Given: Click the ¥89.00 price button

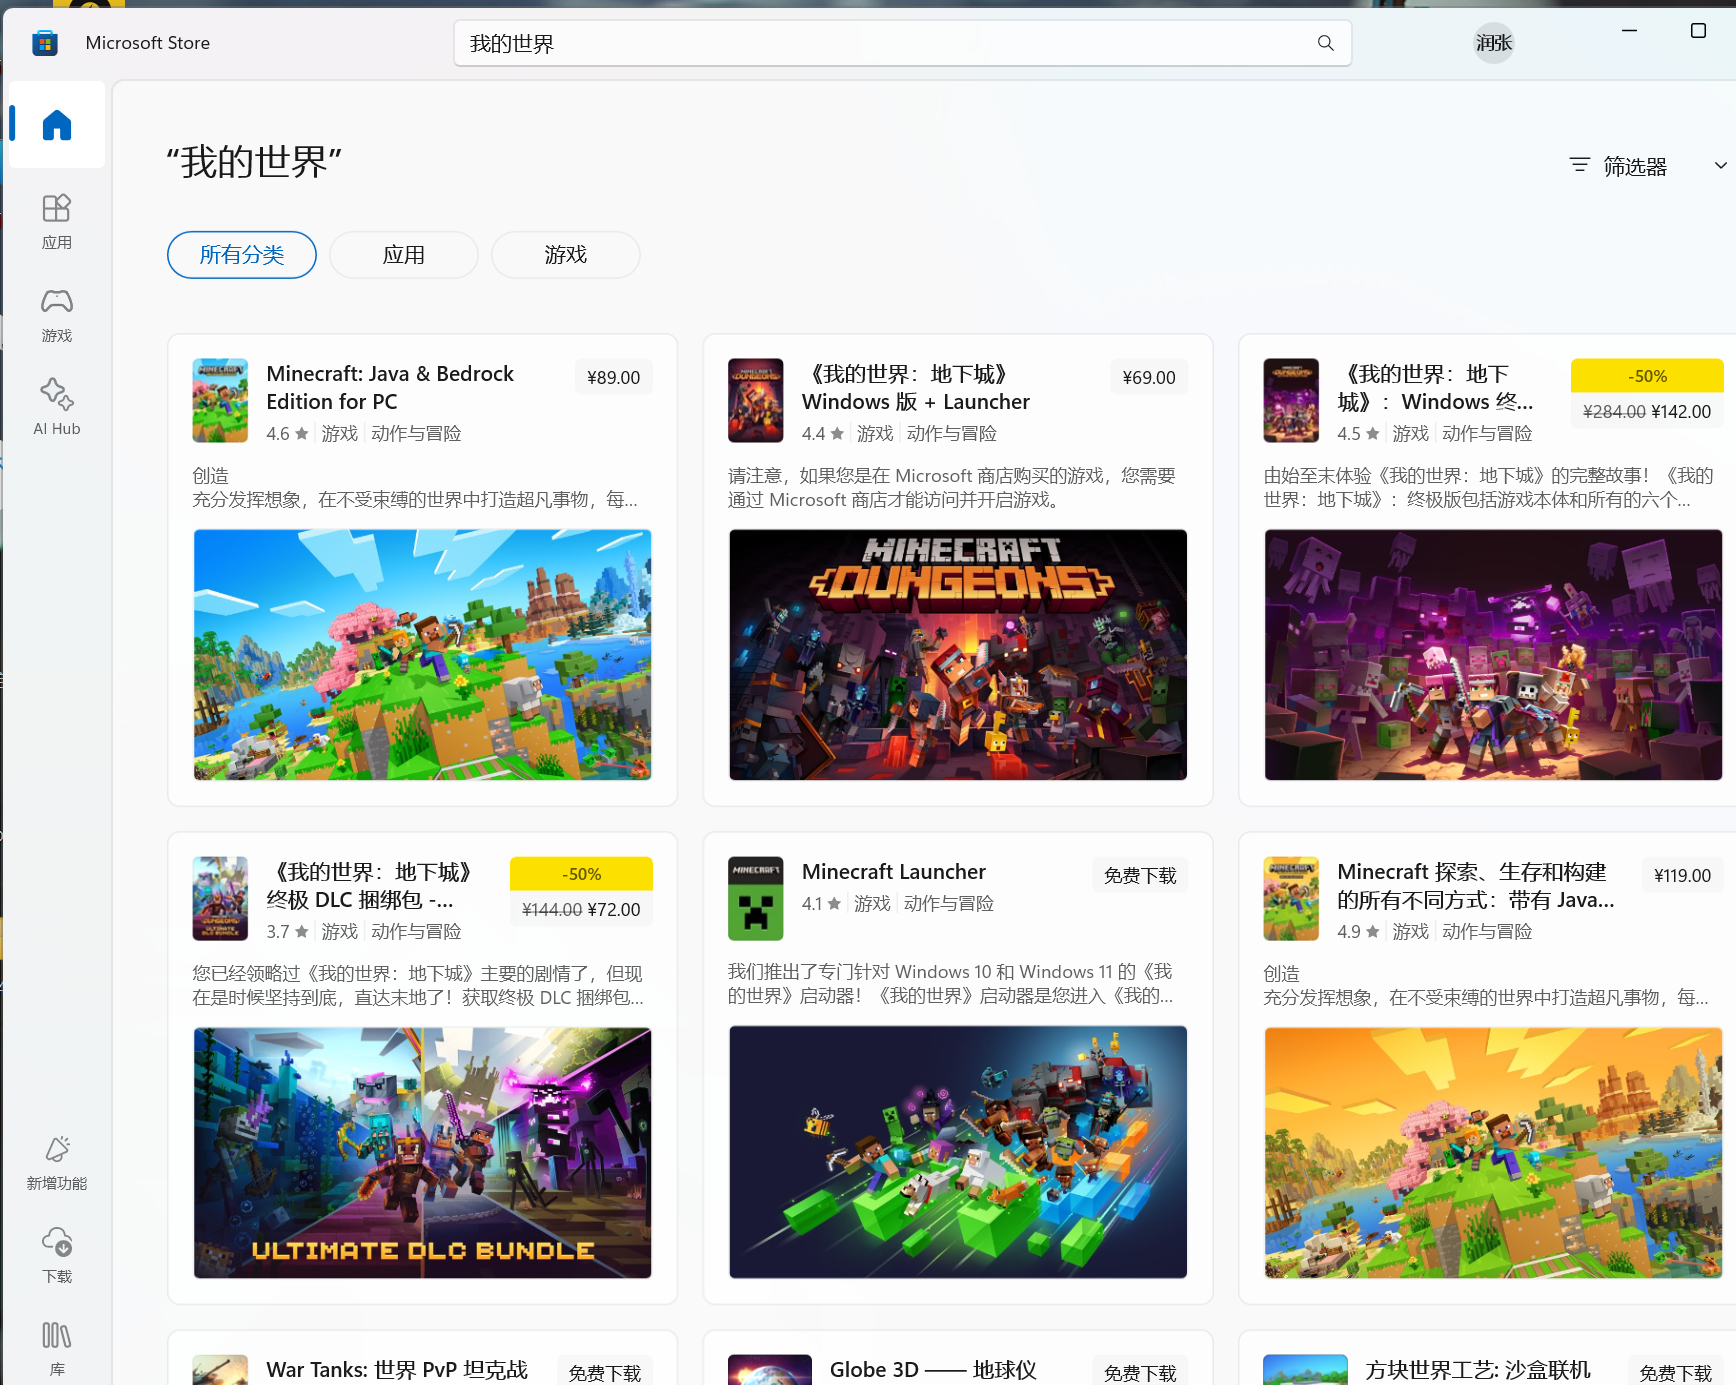Looking at the screenshot, I should 613,377.
